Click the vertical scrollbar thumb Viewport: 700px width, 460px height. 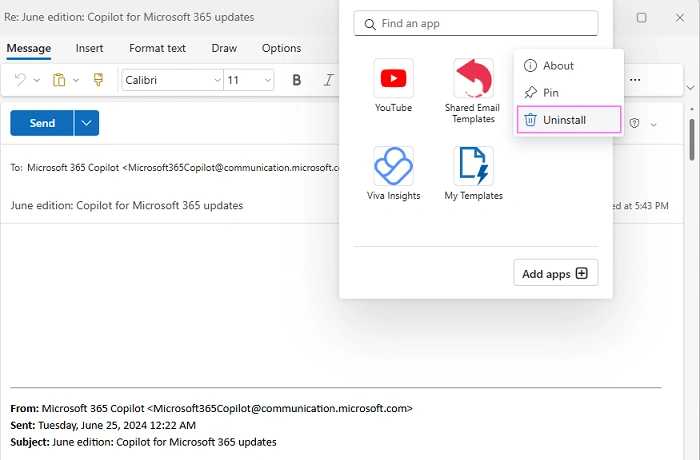[x=692, y=139]
